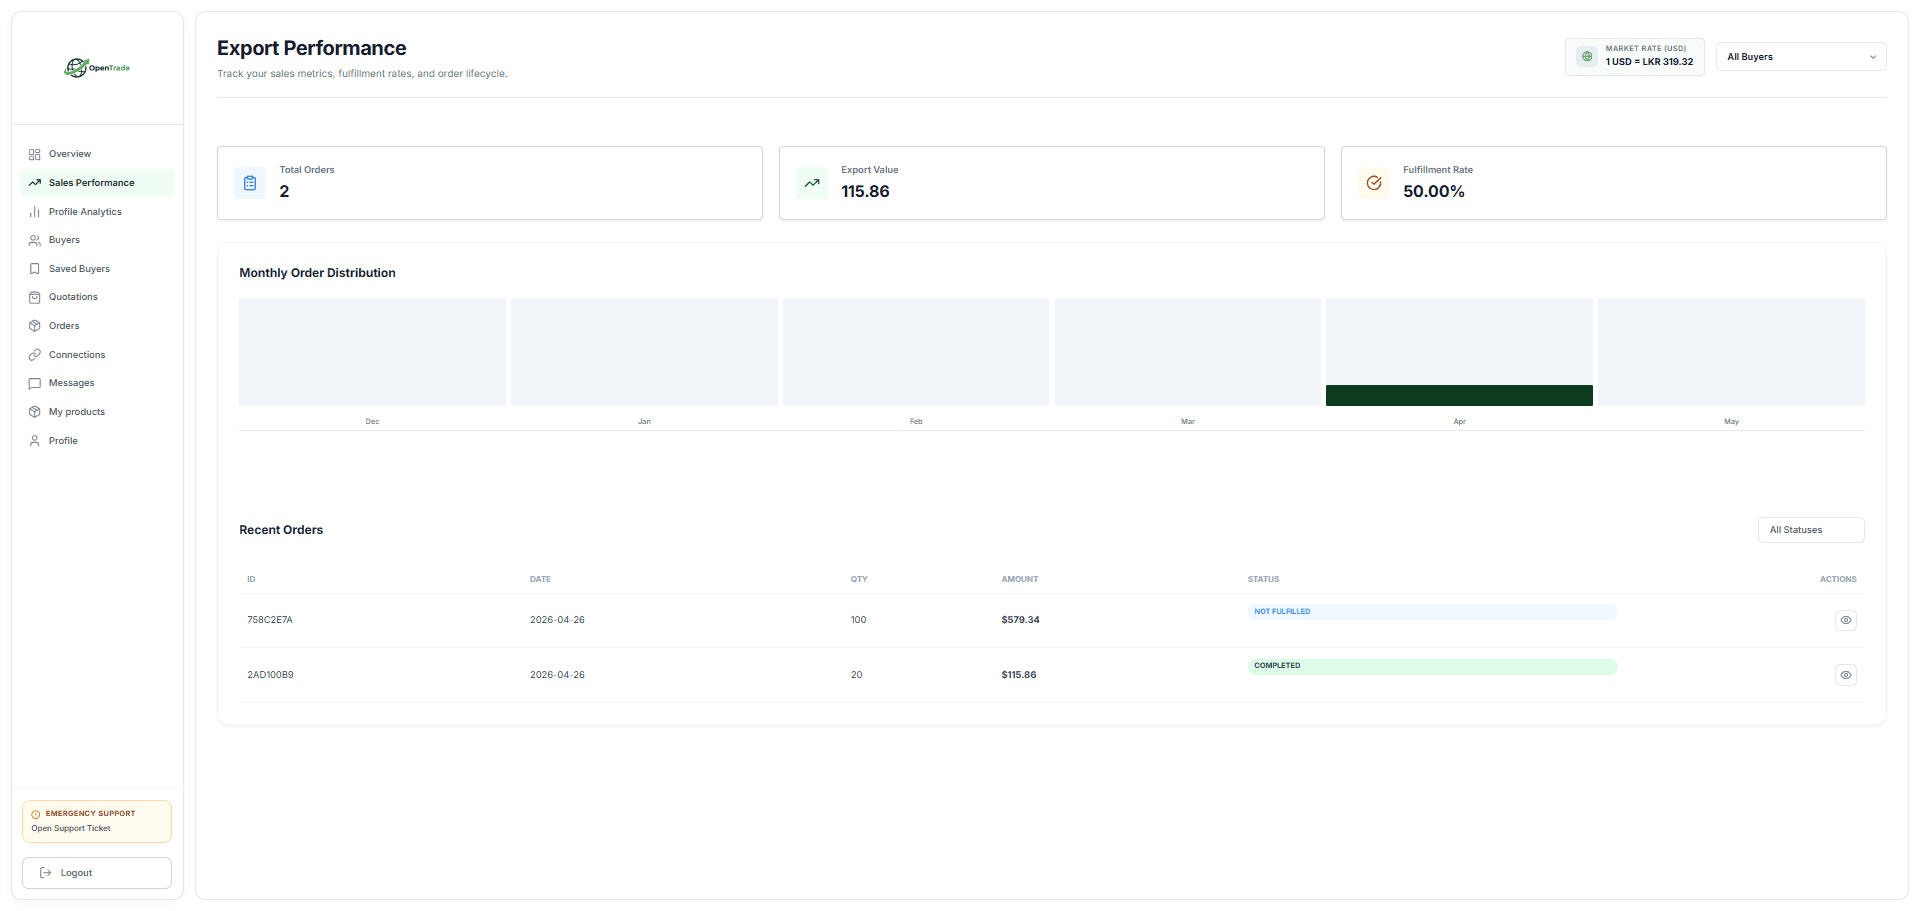Click the market rate globe icon
The image size is (1920, 911).
(1587, 57)
